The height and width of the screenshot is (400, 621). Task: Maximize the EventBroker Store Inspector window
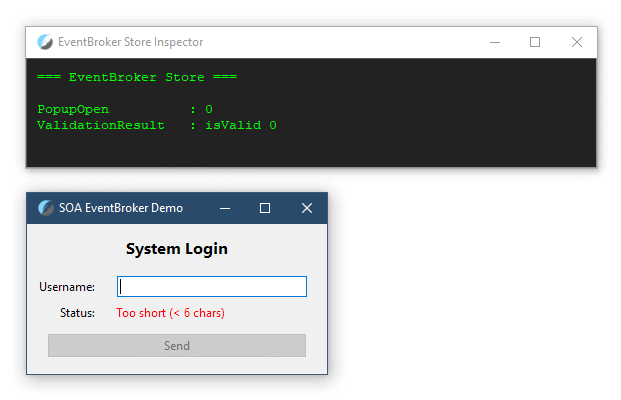point(535,42)
